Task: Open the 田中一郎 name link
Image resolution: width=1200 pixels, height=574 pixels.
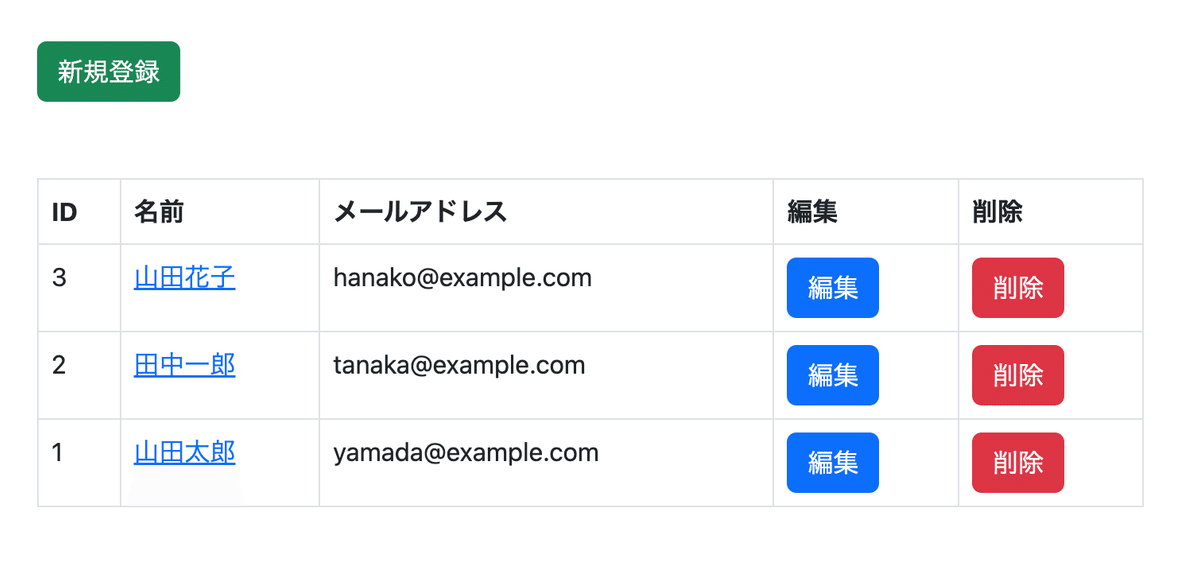Action: [x=185, y=365]
